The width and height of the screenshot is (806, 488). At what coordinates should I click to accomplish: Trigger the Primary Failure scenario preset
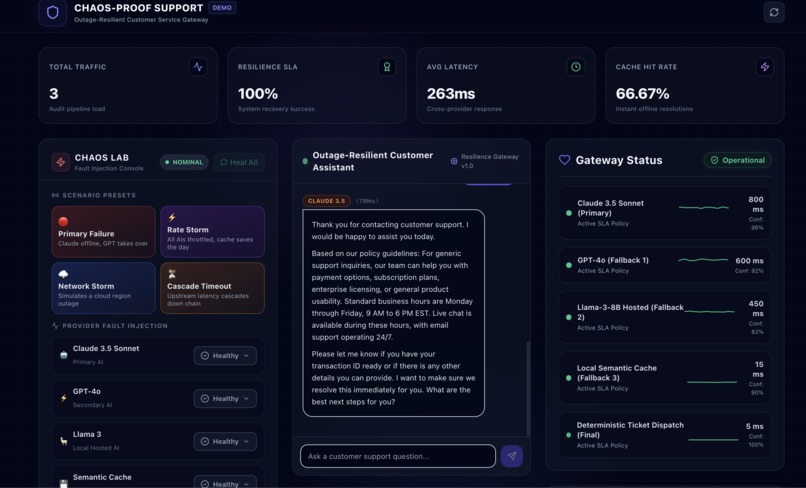coord(103,231)
